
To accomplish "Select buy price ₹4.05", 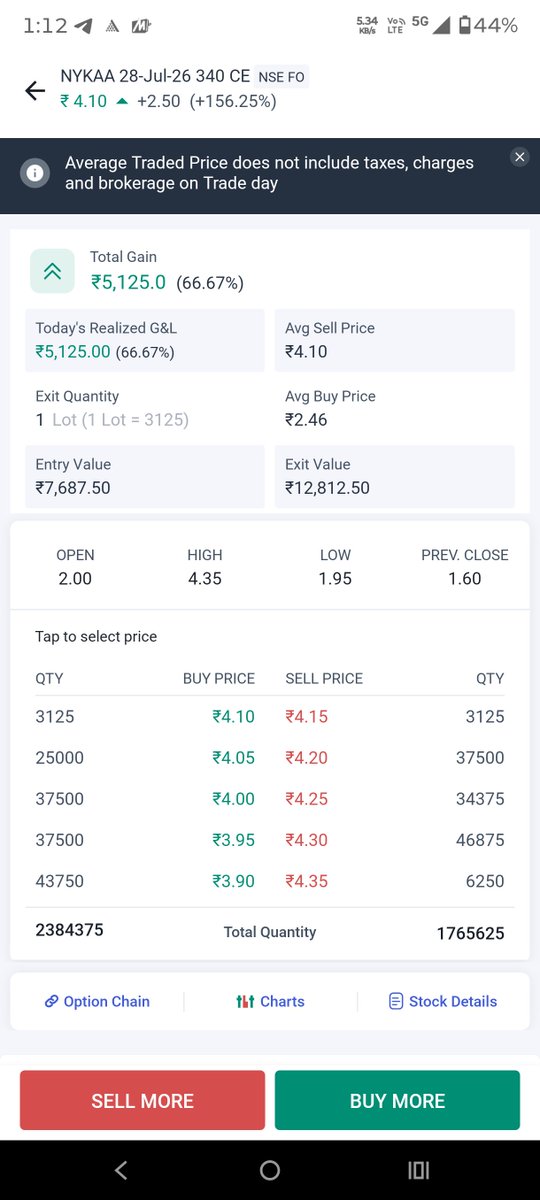I will point(233,758).
